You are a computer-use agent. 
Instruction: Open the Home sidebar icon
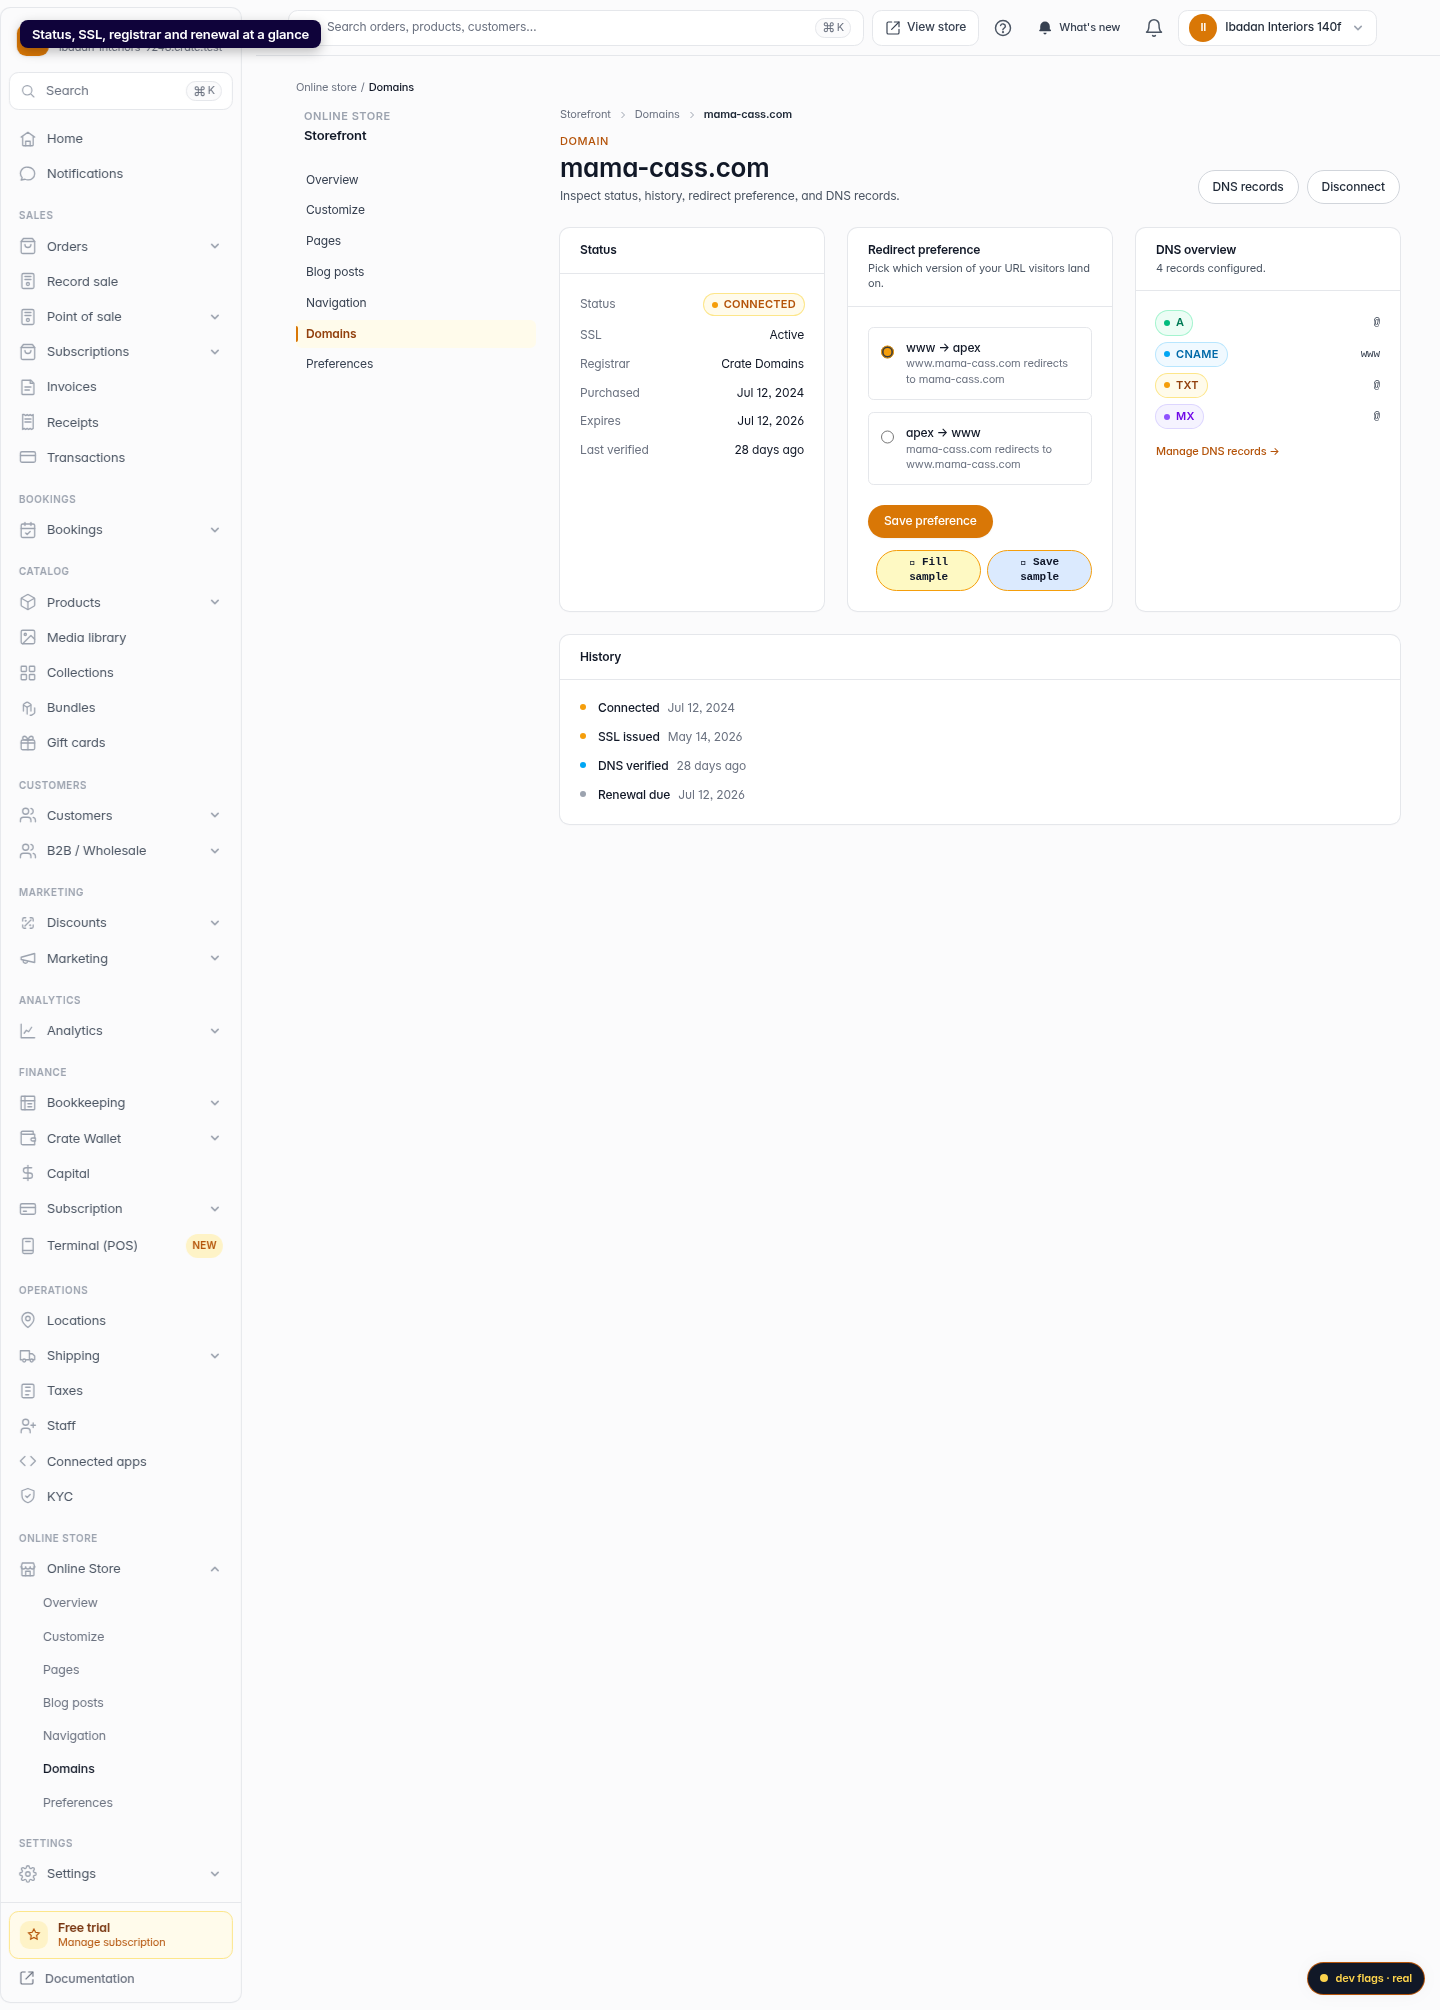(x=28, y=139)
